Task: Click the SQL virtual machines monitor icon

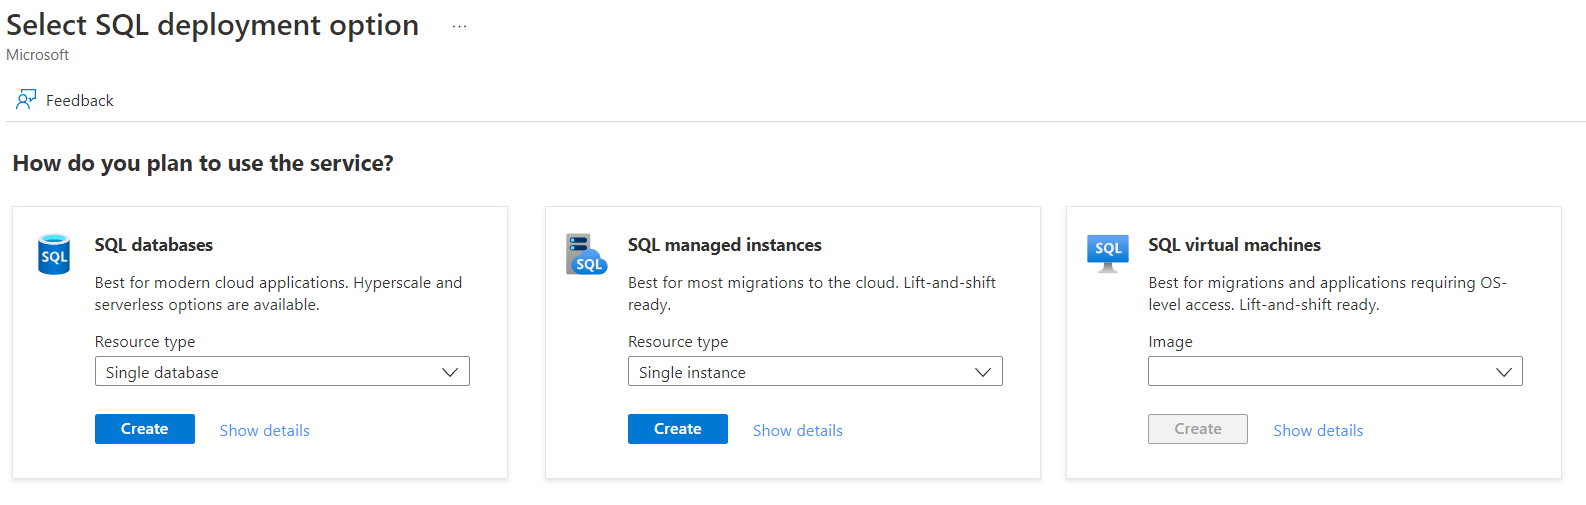Action: point(1107,253)
